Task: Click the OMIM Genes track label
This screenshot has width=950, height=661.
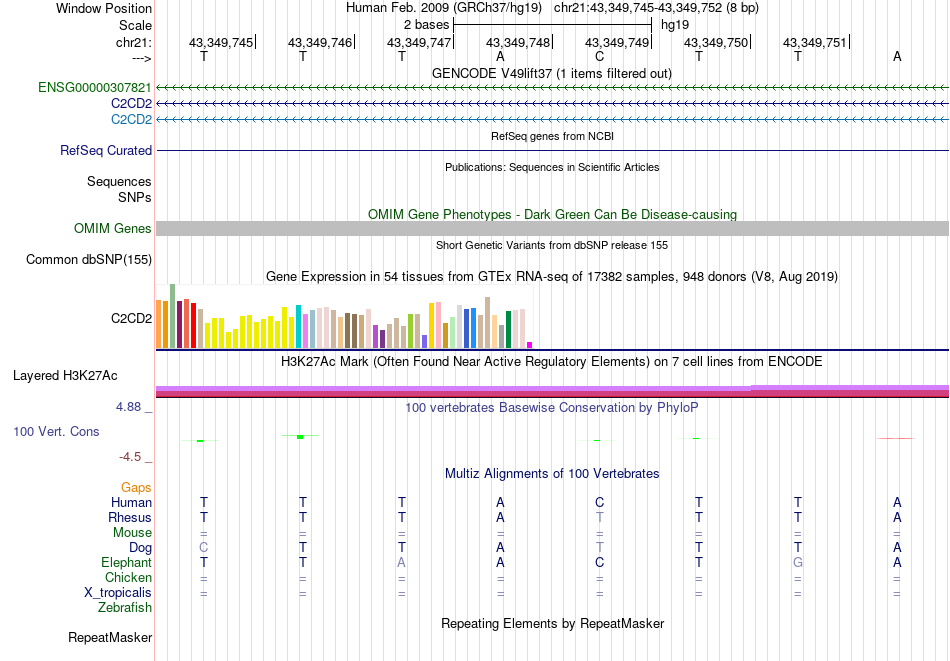Action: [113, 228]
